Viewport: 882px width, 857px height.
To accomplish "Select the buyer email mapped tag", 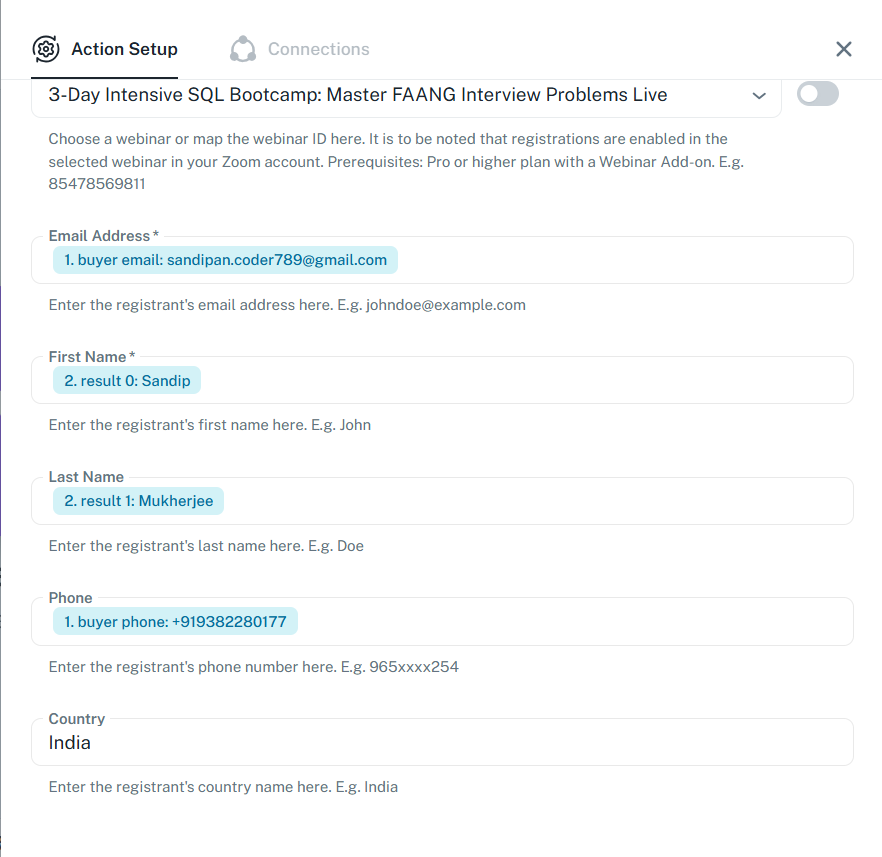I will (x=225, y=260).
